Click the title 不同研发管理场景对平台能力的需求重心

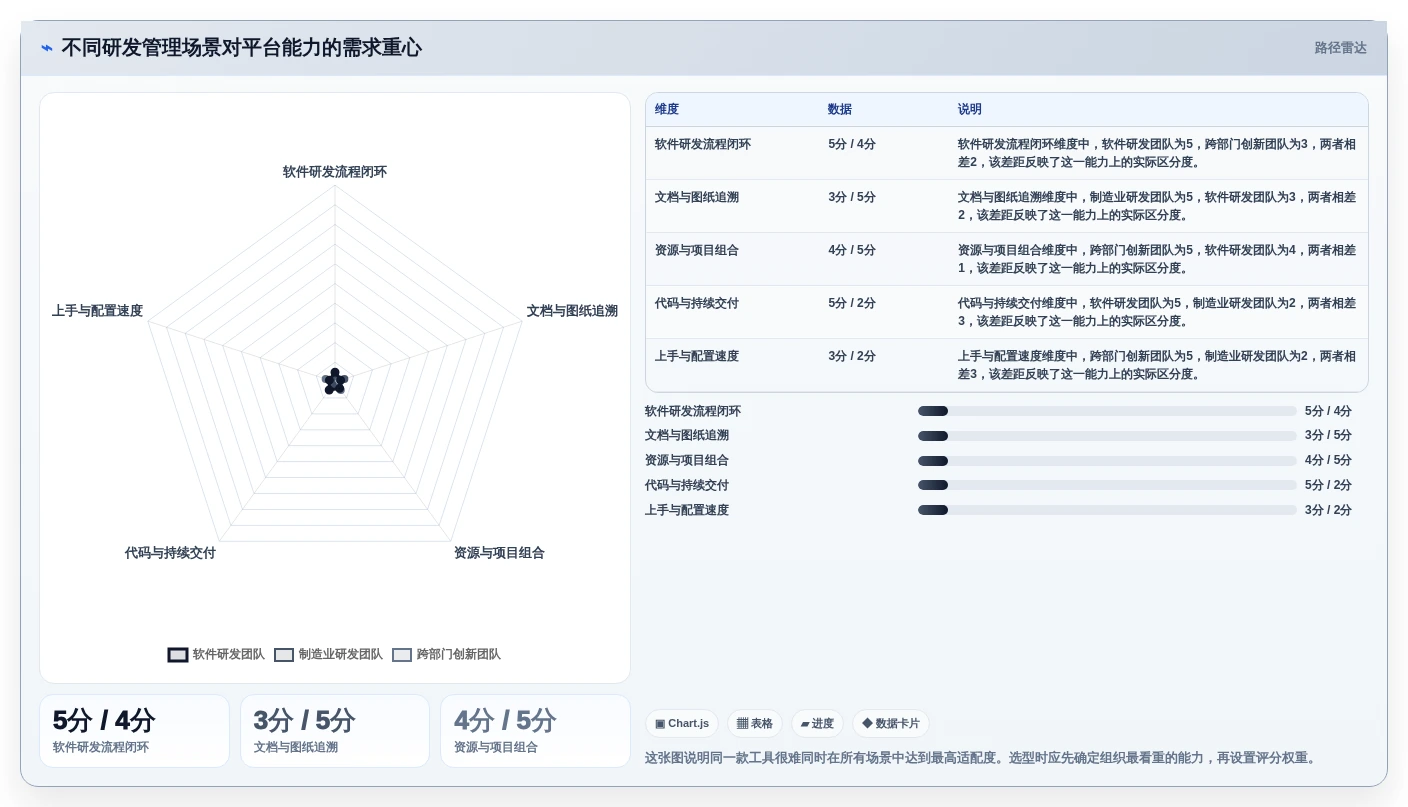(x=241, y=47)
